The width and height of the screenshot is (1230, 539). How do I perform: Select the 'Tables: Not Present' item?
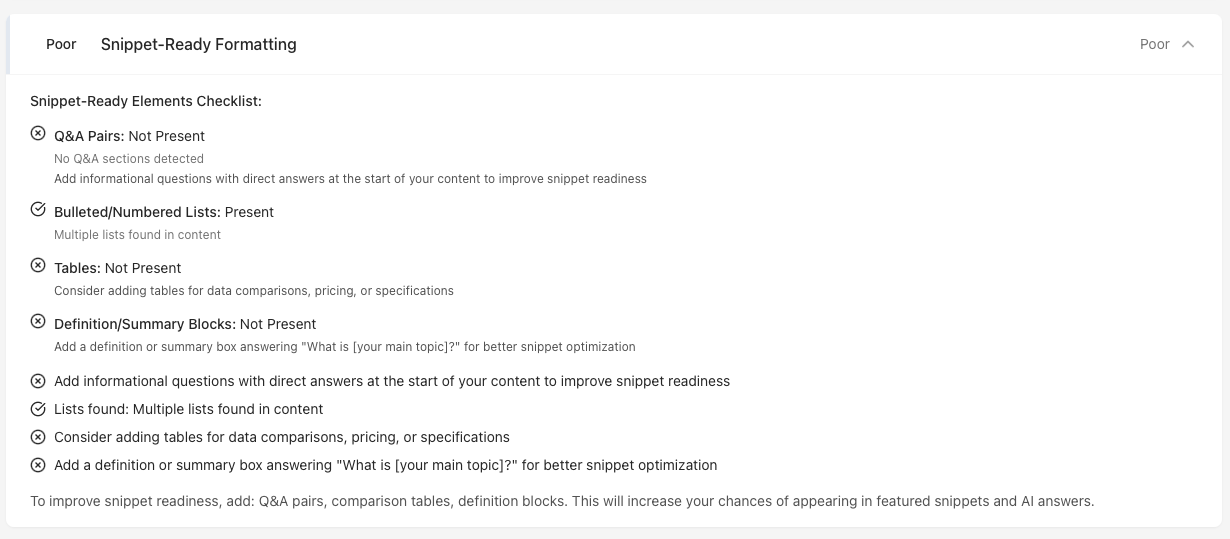[118, 268]
